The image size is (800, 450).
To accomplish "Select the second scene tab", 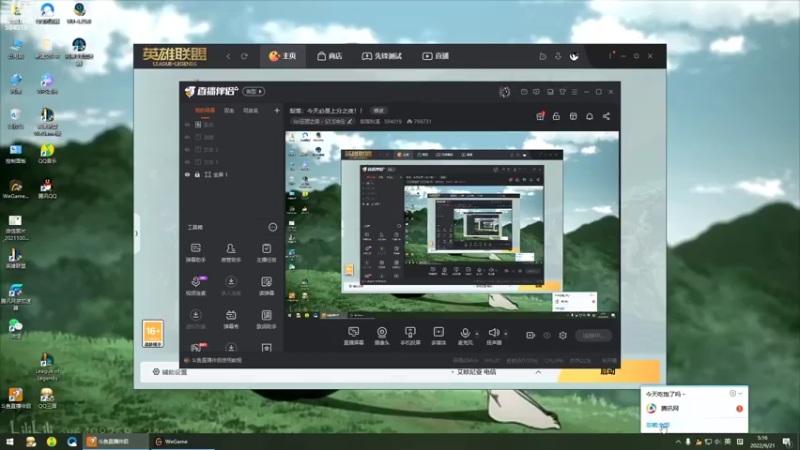I will point(229,111).
